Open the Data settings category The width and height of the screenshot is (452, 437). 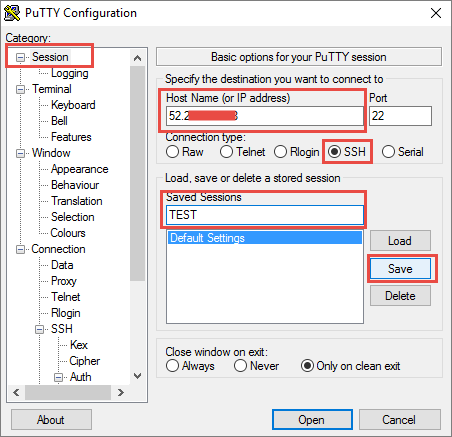pos(62,265)
